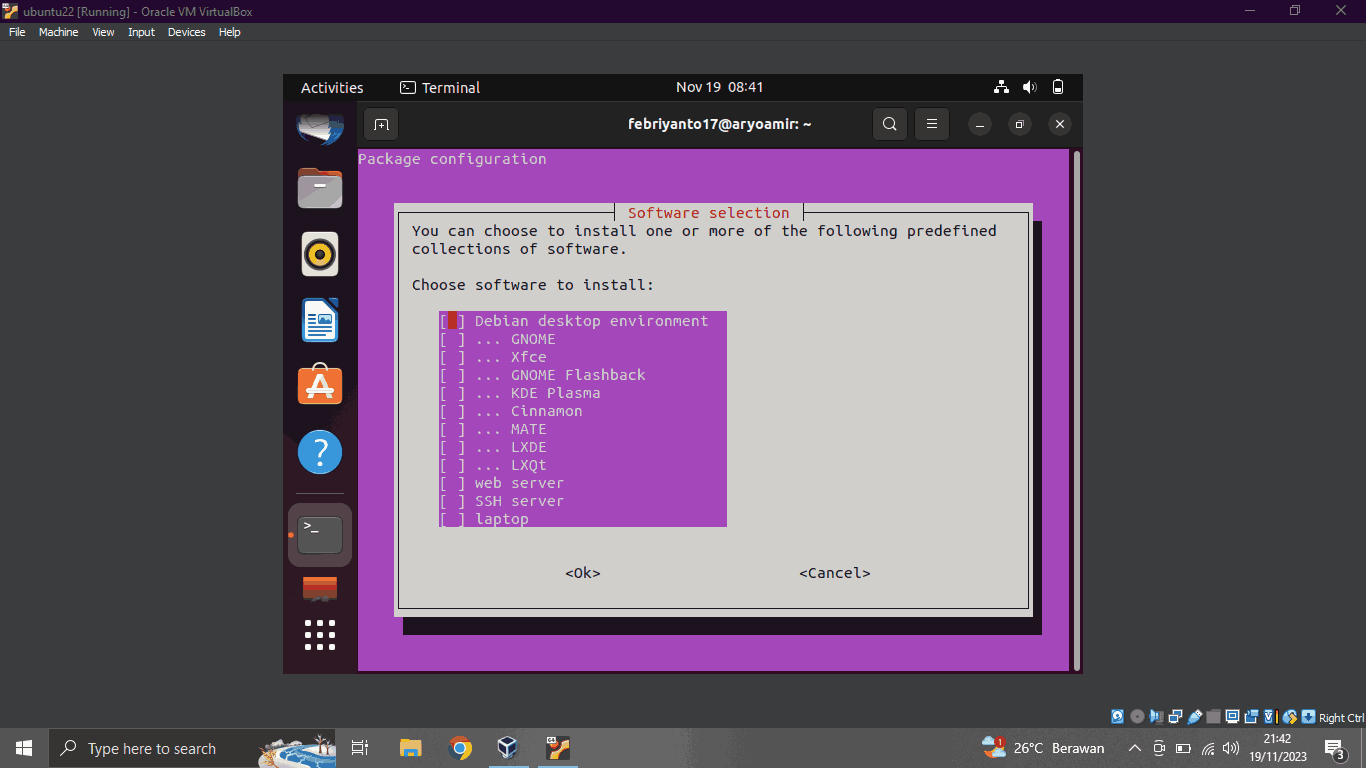The width and height of the screenshot is (1366, 768).
Task: Open Chrome from Windows taskbar
Action: pos(460,748)
